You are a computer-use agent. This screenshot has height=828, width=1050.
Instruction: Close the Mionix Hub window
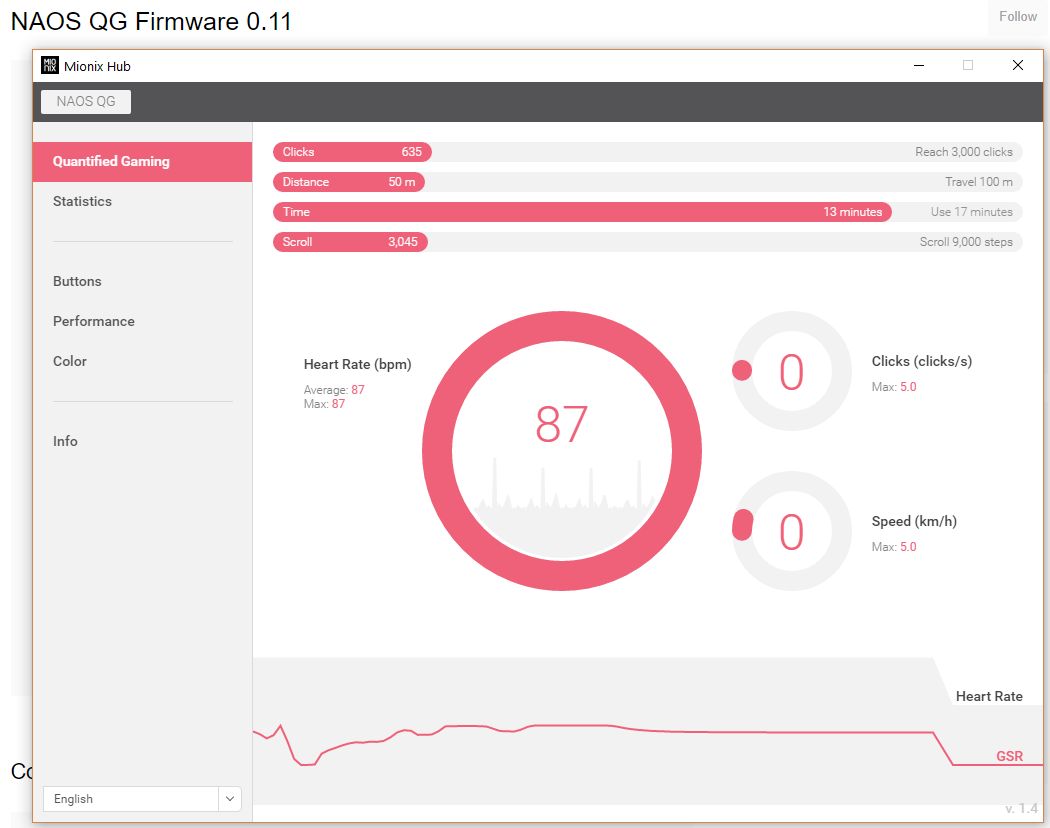click(x=1018, y=65)
